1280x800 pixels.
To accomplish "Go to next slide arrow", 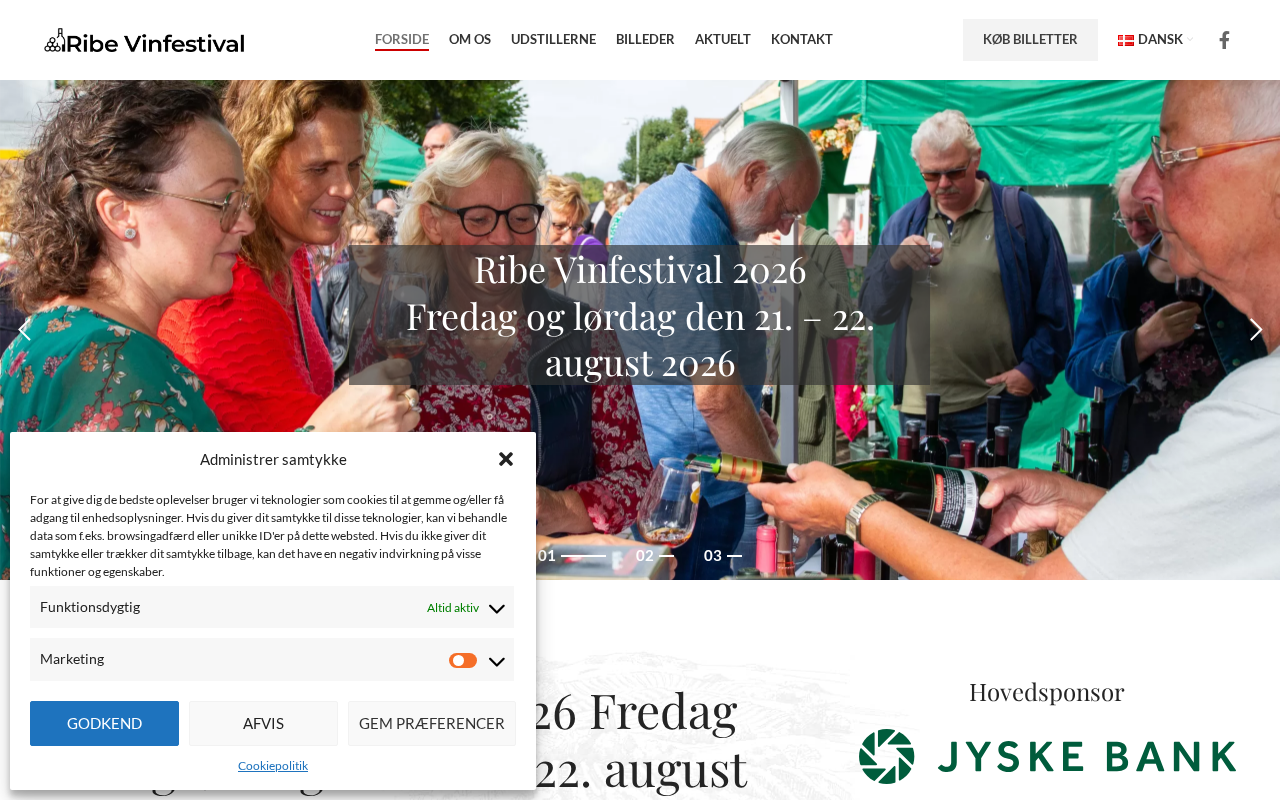I will pos(1256,330).
